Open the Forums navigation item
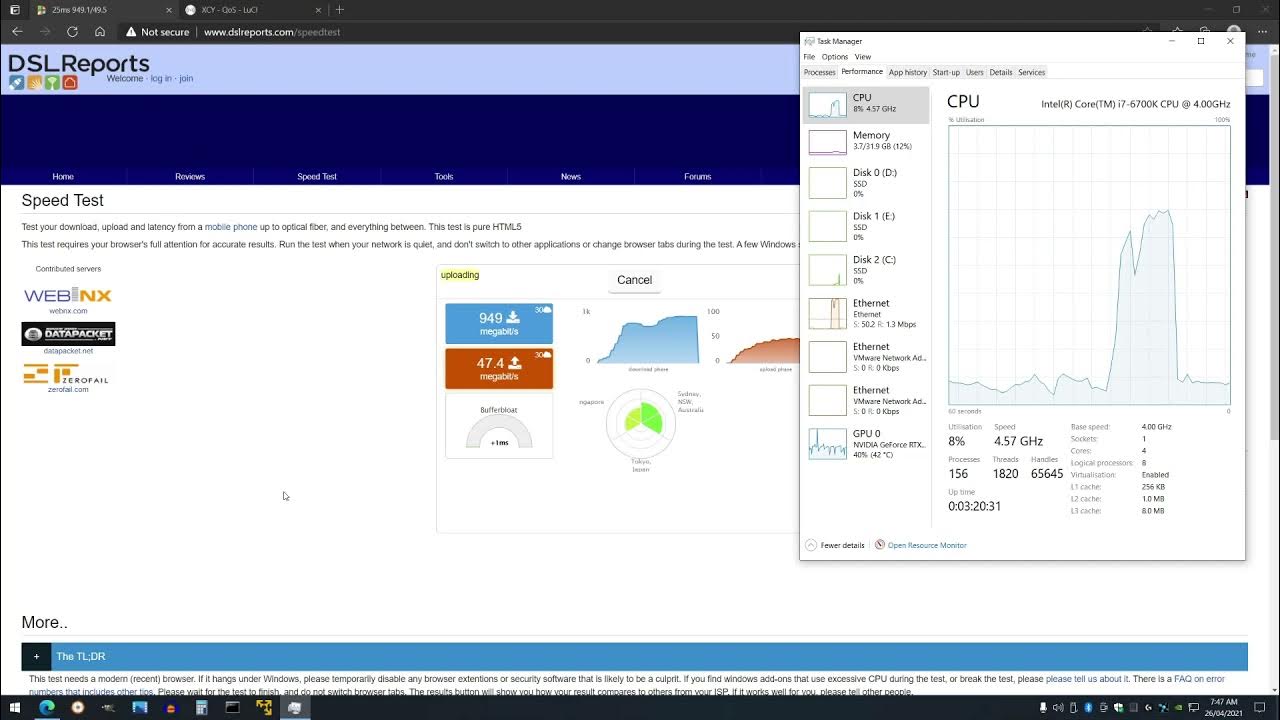This screenshot has width=1280, height=720. coord(698,176)
